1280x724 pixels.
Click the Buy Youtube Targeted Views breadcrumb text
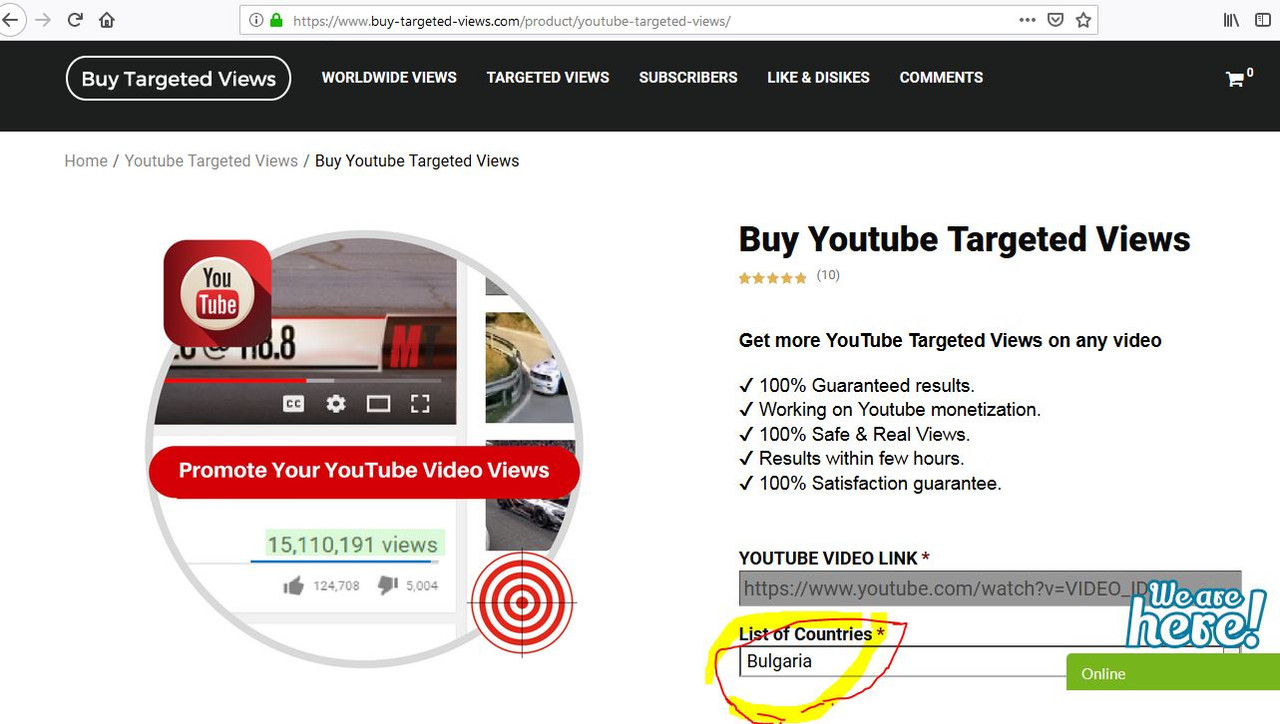417,161
